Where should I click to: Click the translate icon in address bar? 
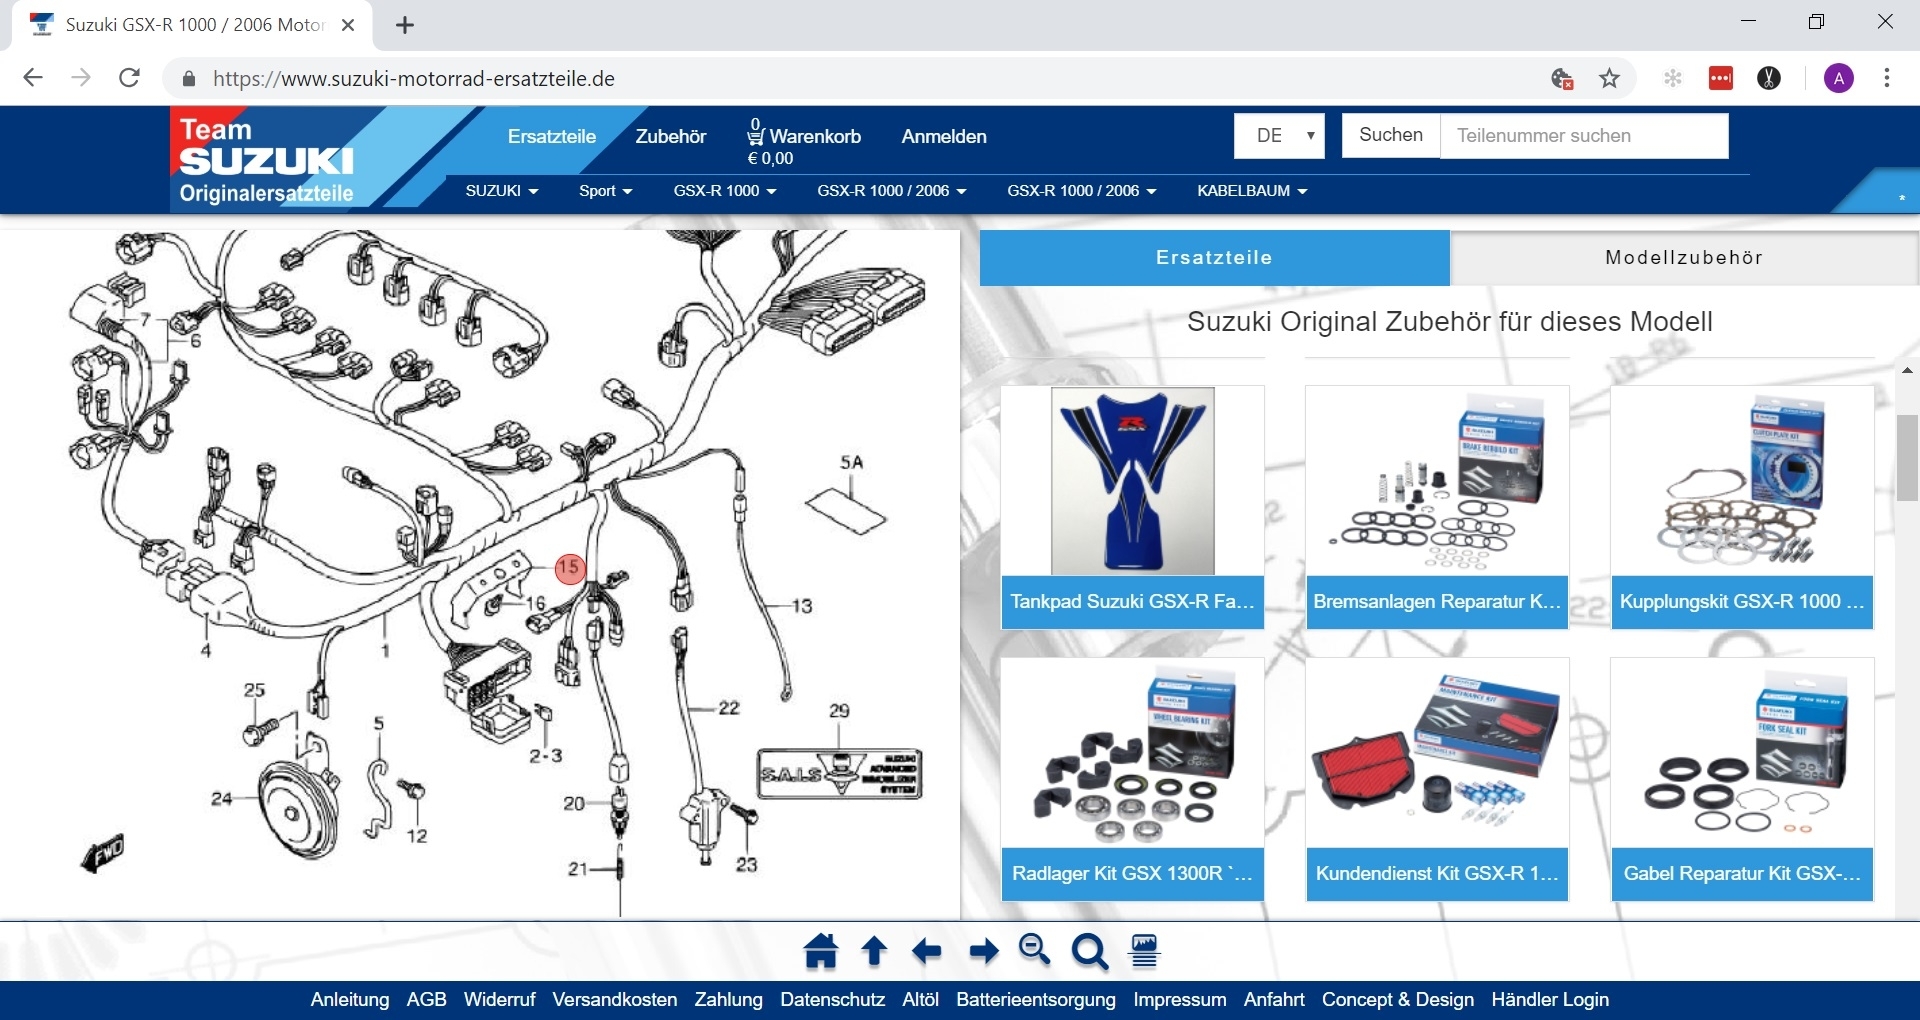tap(1562, 78)
